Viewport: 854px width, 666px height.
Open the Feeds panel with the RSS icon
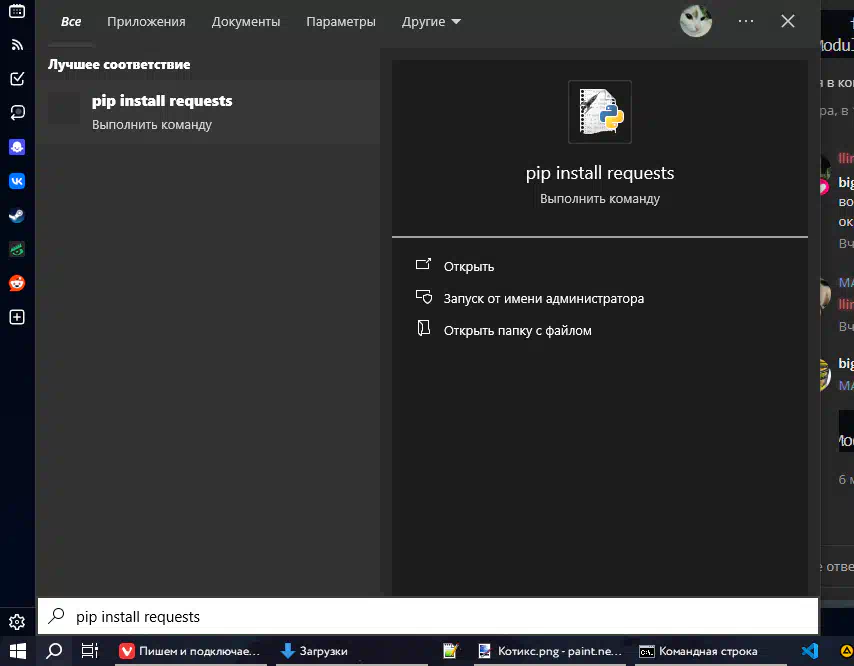(17, 45)
